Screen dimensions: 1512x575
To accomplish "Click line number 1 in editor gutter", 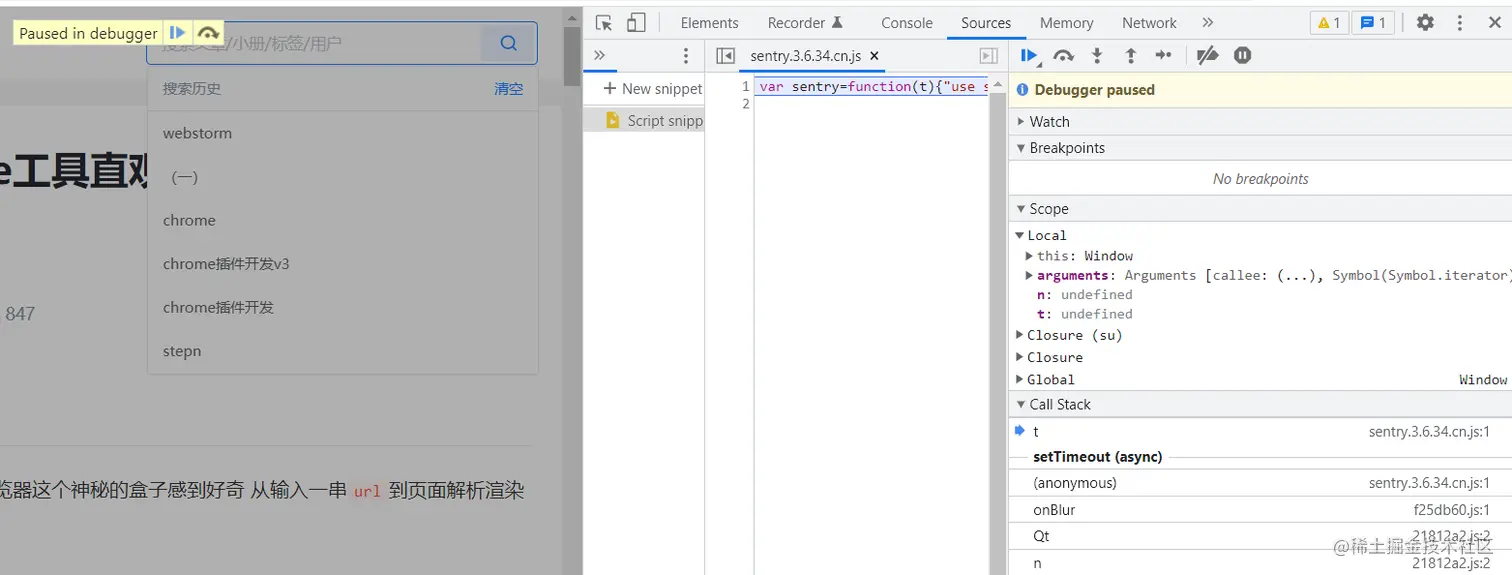I will tap(745, 86).
